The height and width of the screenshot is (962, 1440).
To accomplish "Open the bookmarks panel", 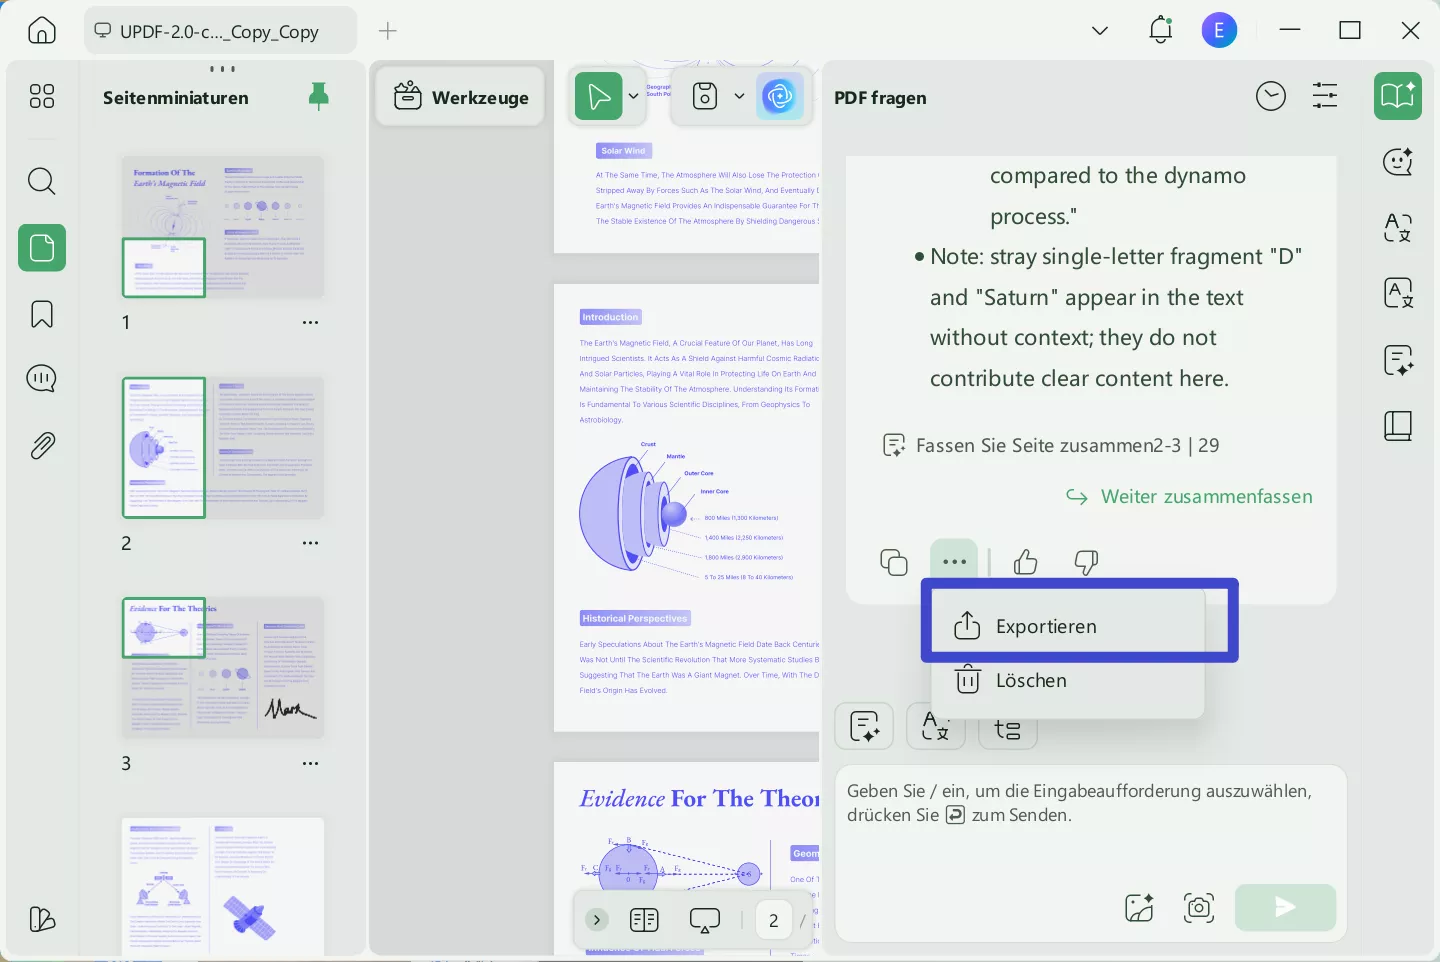I will (42, 314).
